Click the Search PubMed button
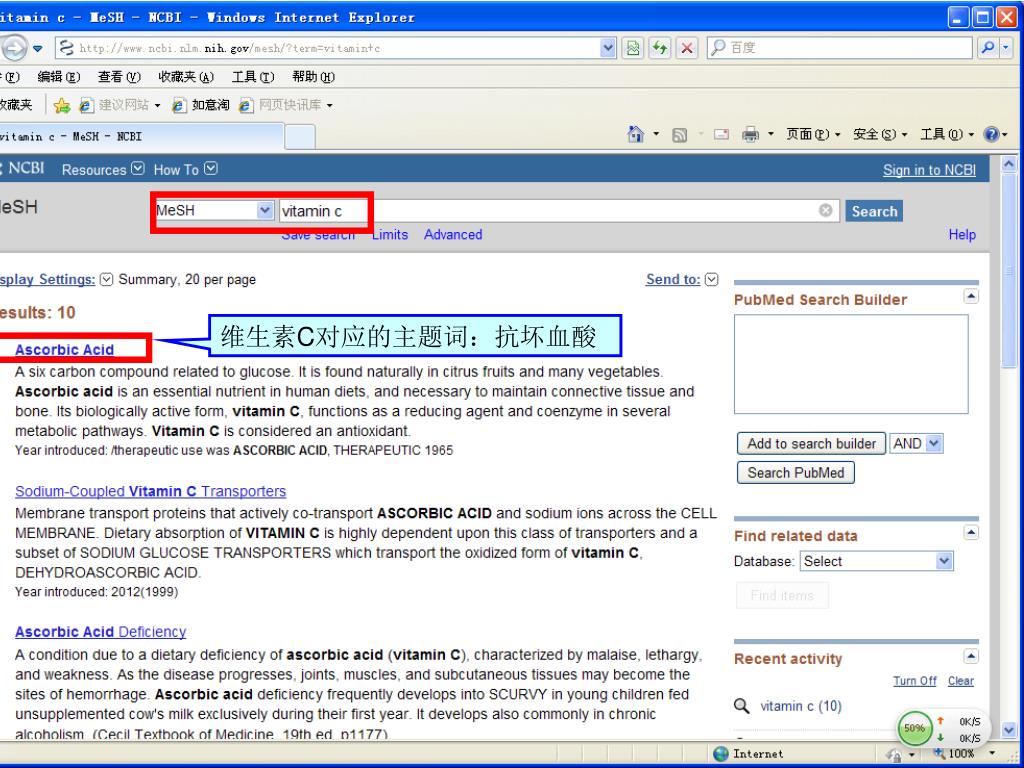This screenshot has width=1024, height=768. coord(795,472)
